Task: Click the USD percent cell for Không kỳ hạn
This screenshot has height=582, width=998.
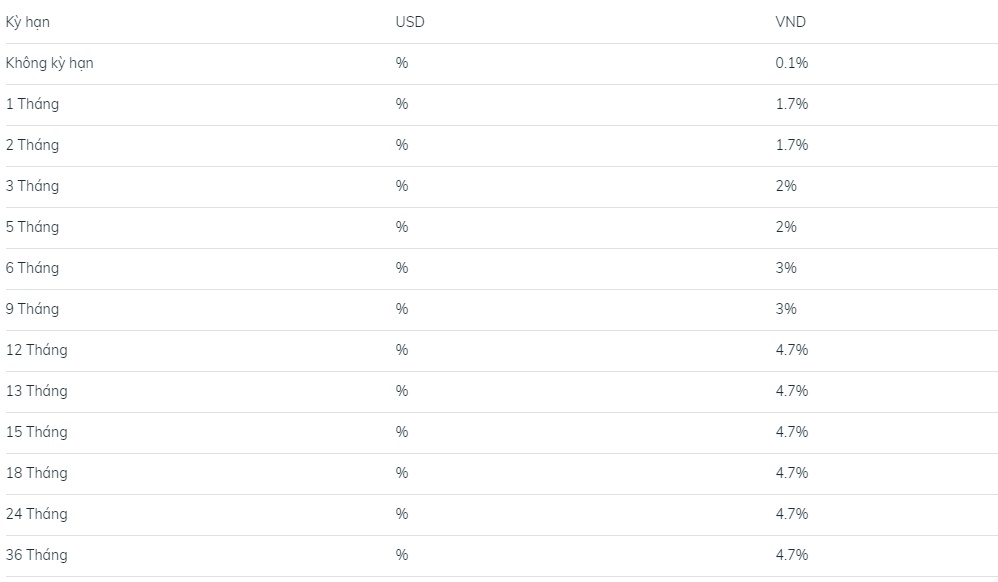Action: click(x=402, y=63)
